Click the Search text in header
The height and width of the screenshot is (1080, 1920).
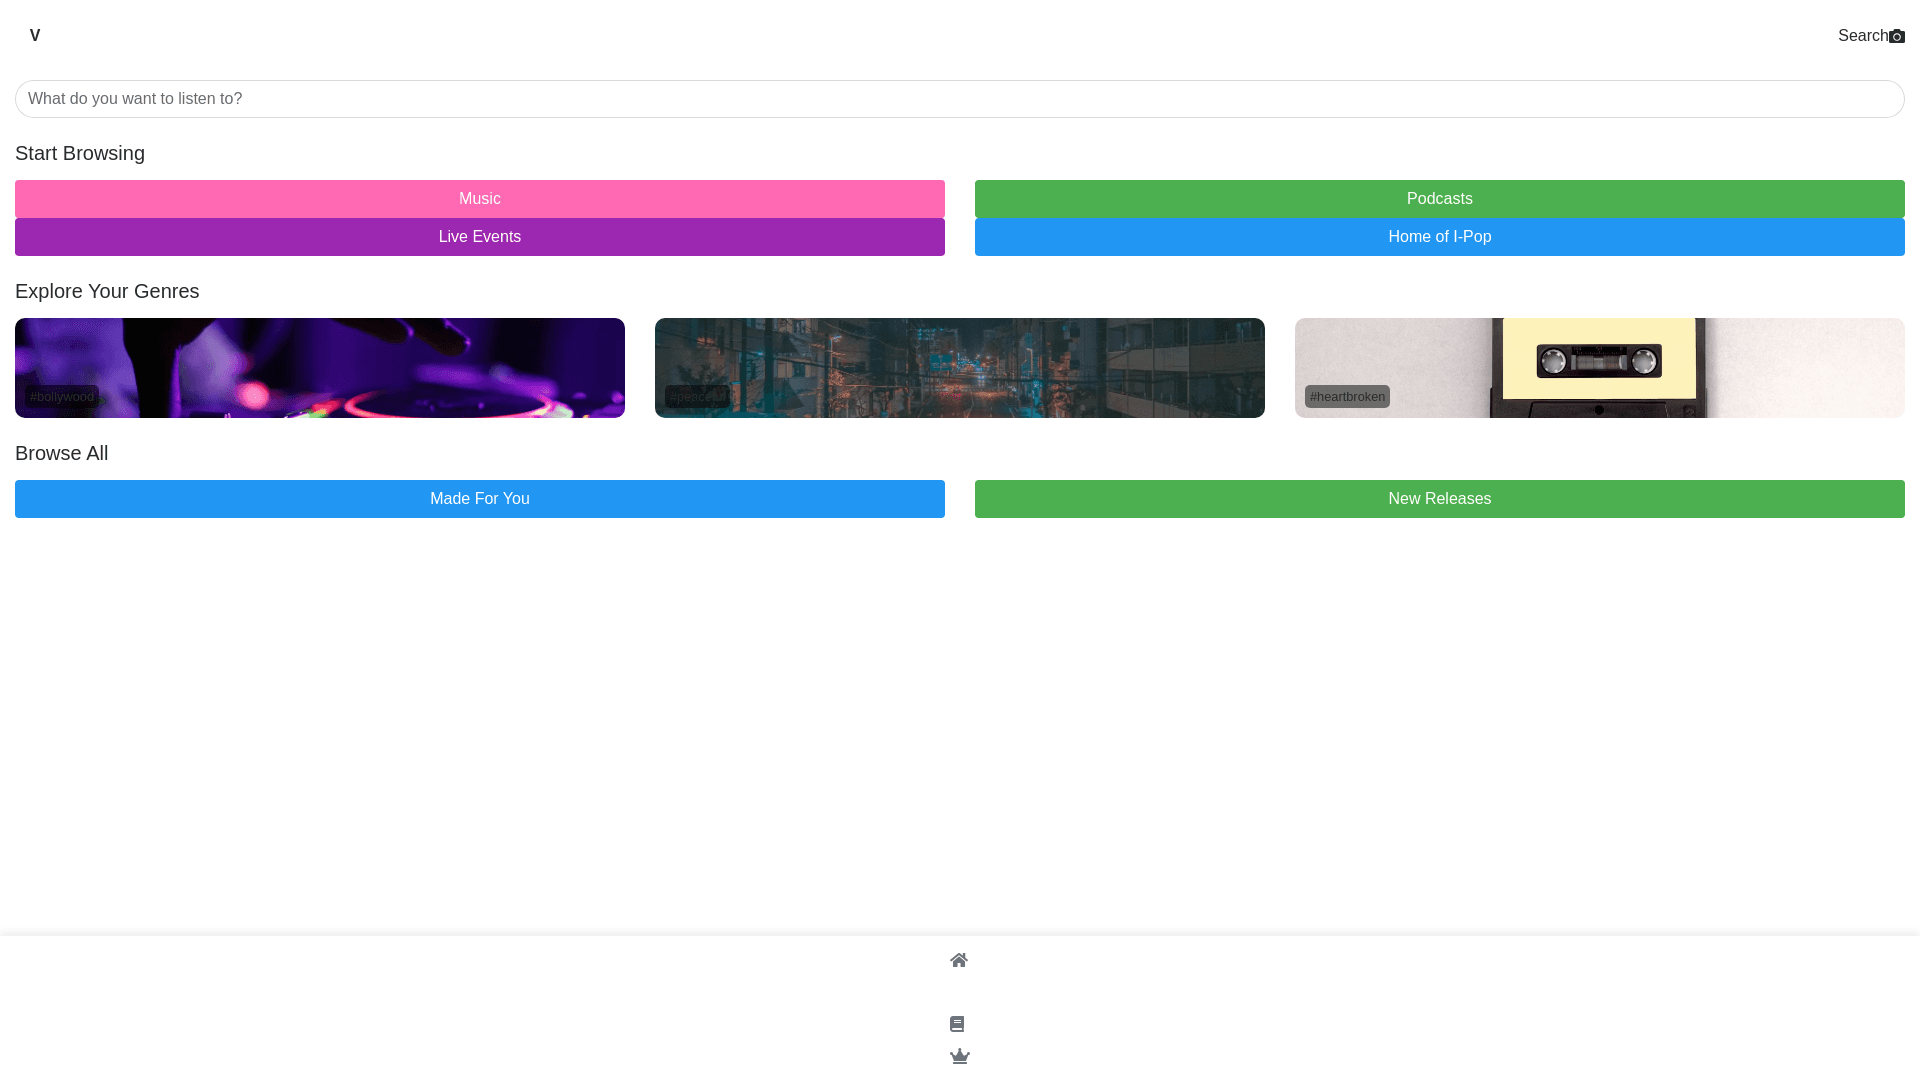(x=1862, y=36)
